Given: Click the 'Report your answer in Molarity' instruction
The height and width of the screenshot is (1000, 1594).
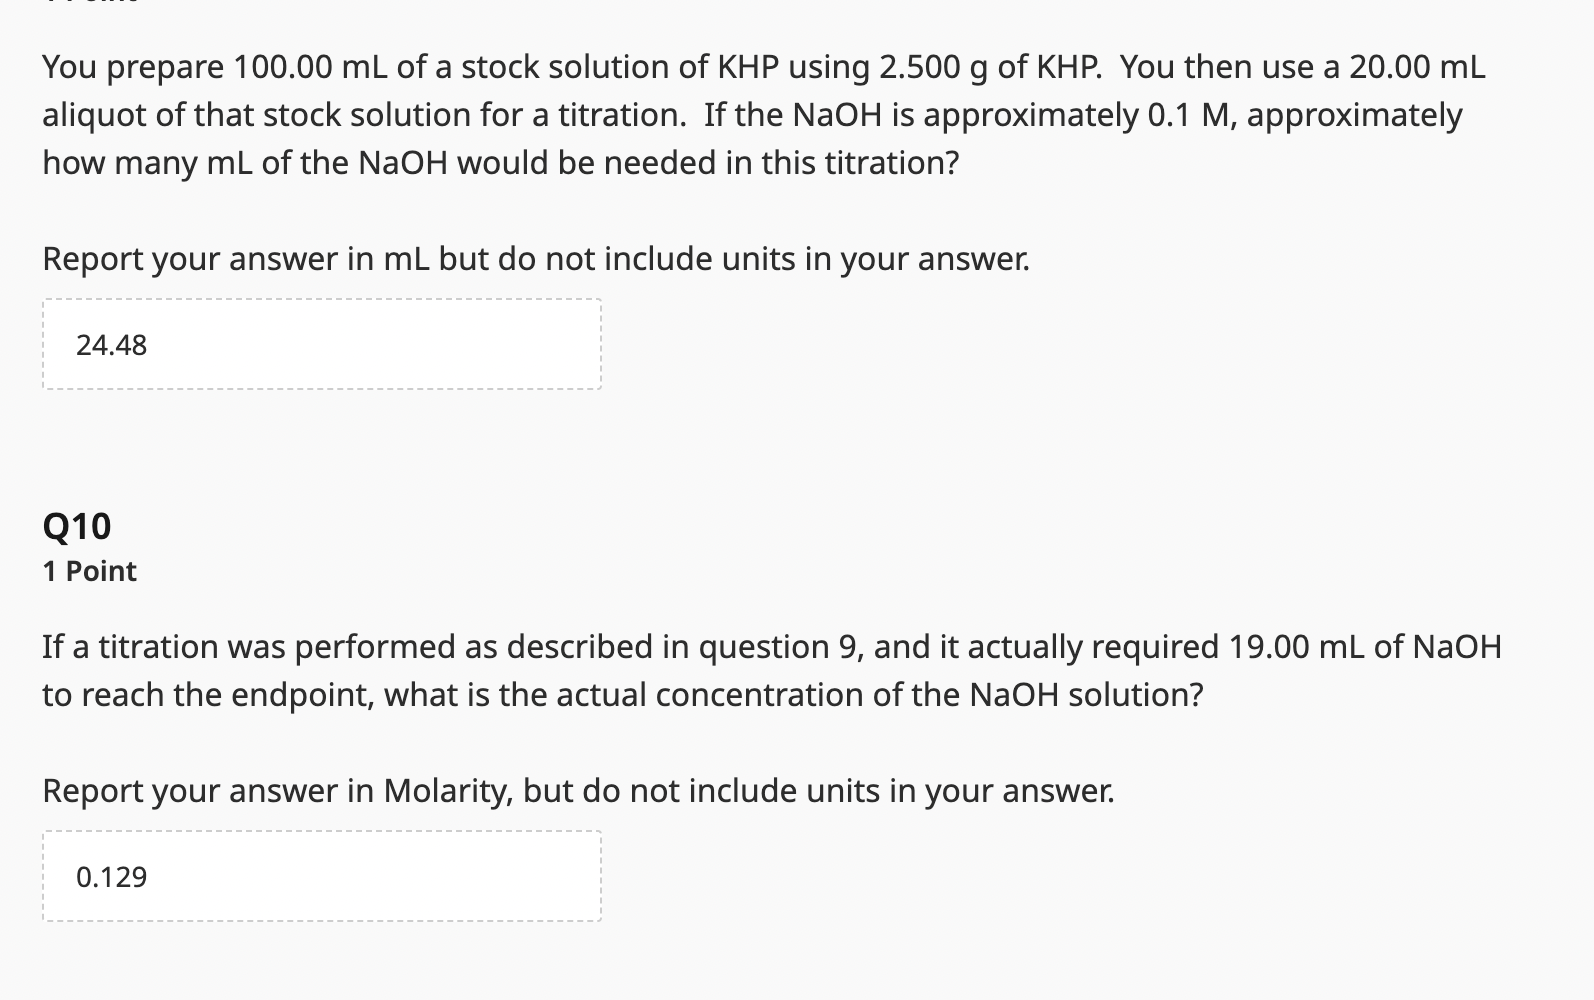Looking at the screenshot, I should 578,790.
